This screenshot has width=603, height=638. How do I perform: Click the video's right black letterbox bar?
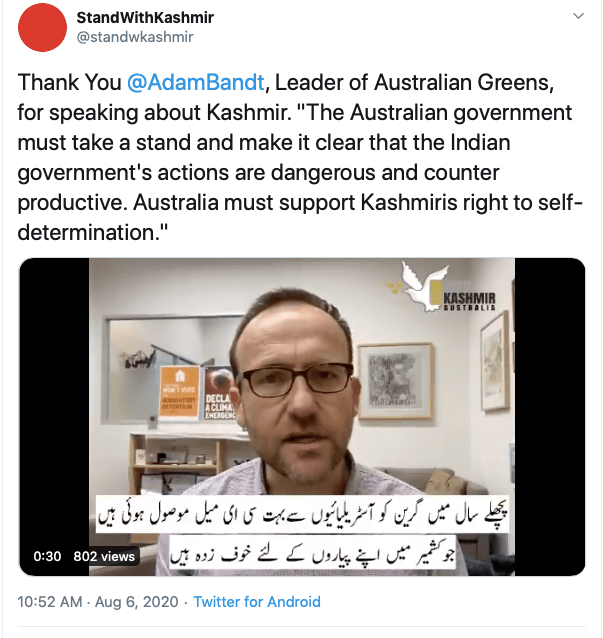550,417
